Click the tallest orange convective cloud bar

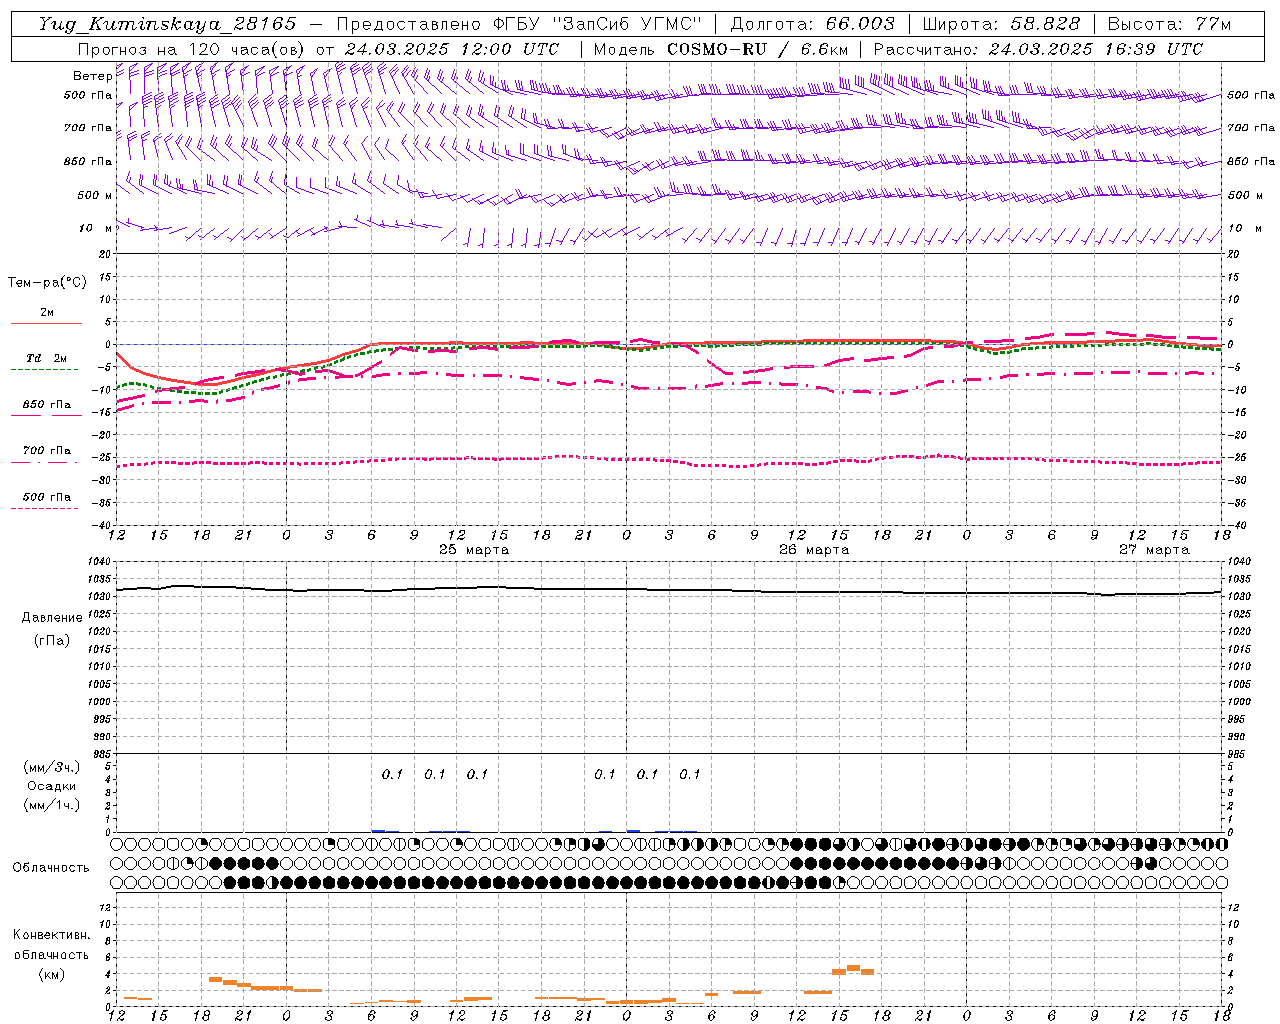(x=853, y=968)
